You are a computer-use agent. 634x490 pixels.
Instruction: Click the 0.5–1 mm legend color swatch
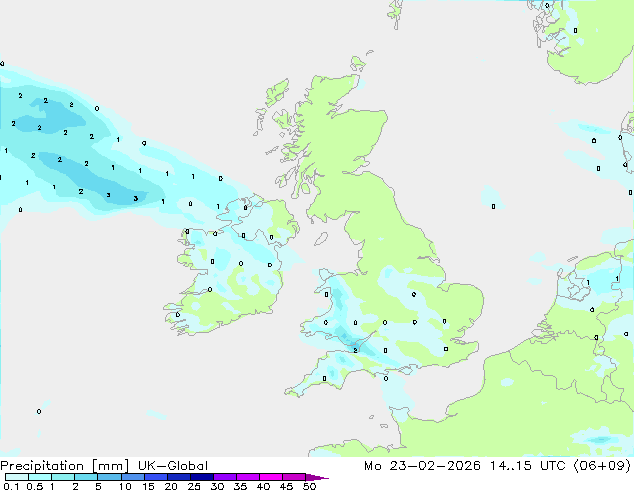pyautogui.click(x=40, y=477)
